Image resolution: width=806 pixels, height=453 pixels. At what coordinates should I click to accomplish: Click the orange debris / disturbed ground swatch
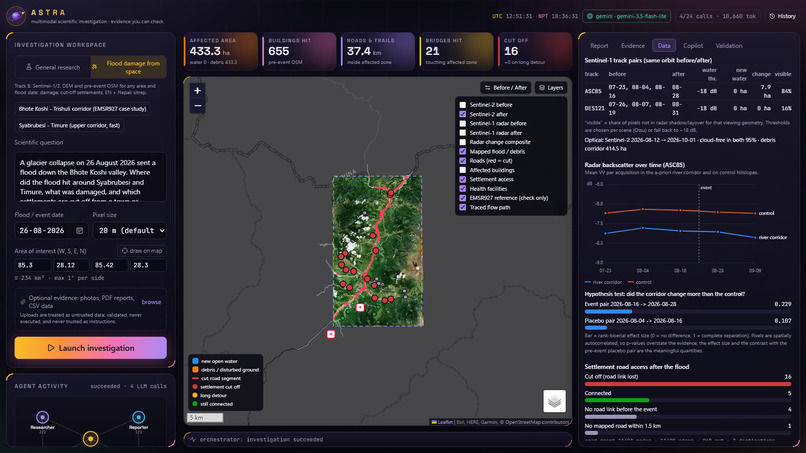click(195, 370)
